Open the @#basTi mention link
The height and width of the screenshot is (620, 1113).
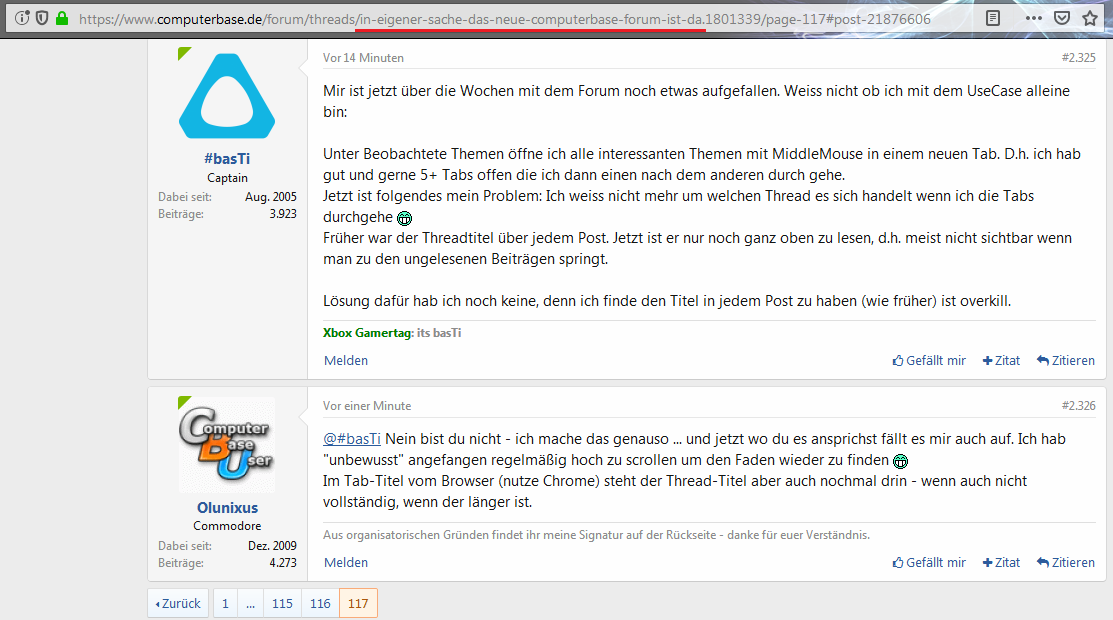click(x=352, y=439)
